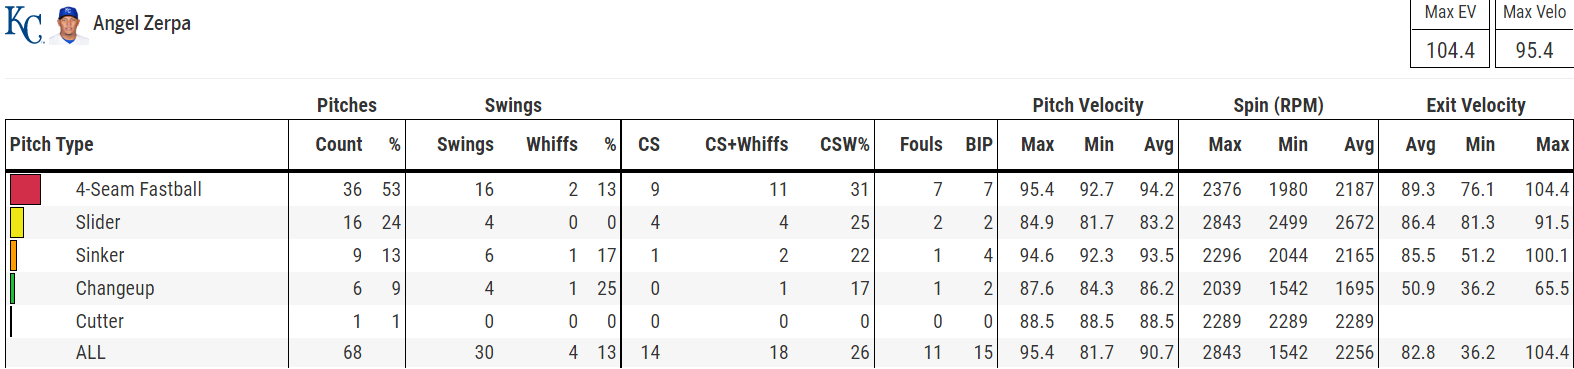Select the 4-Seam Fastball row label
Image resolution: width=1574 pixels, height=369 pixels.
(139, 189)
